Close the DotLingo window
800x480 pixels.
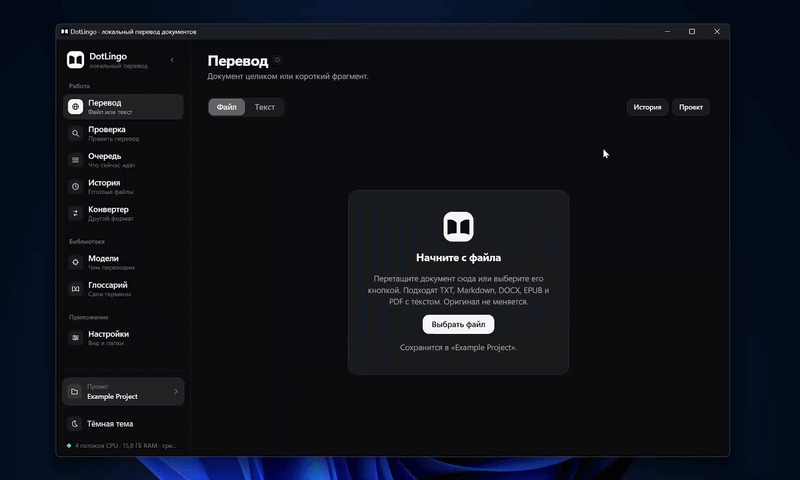(x=717, y=32)
